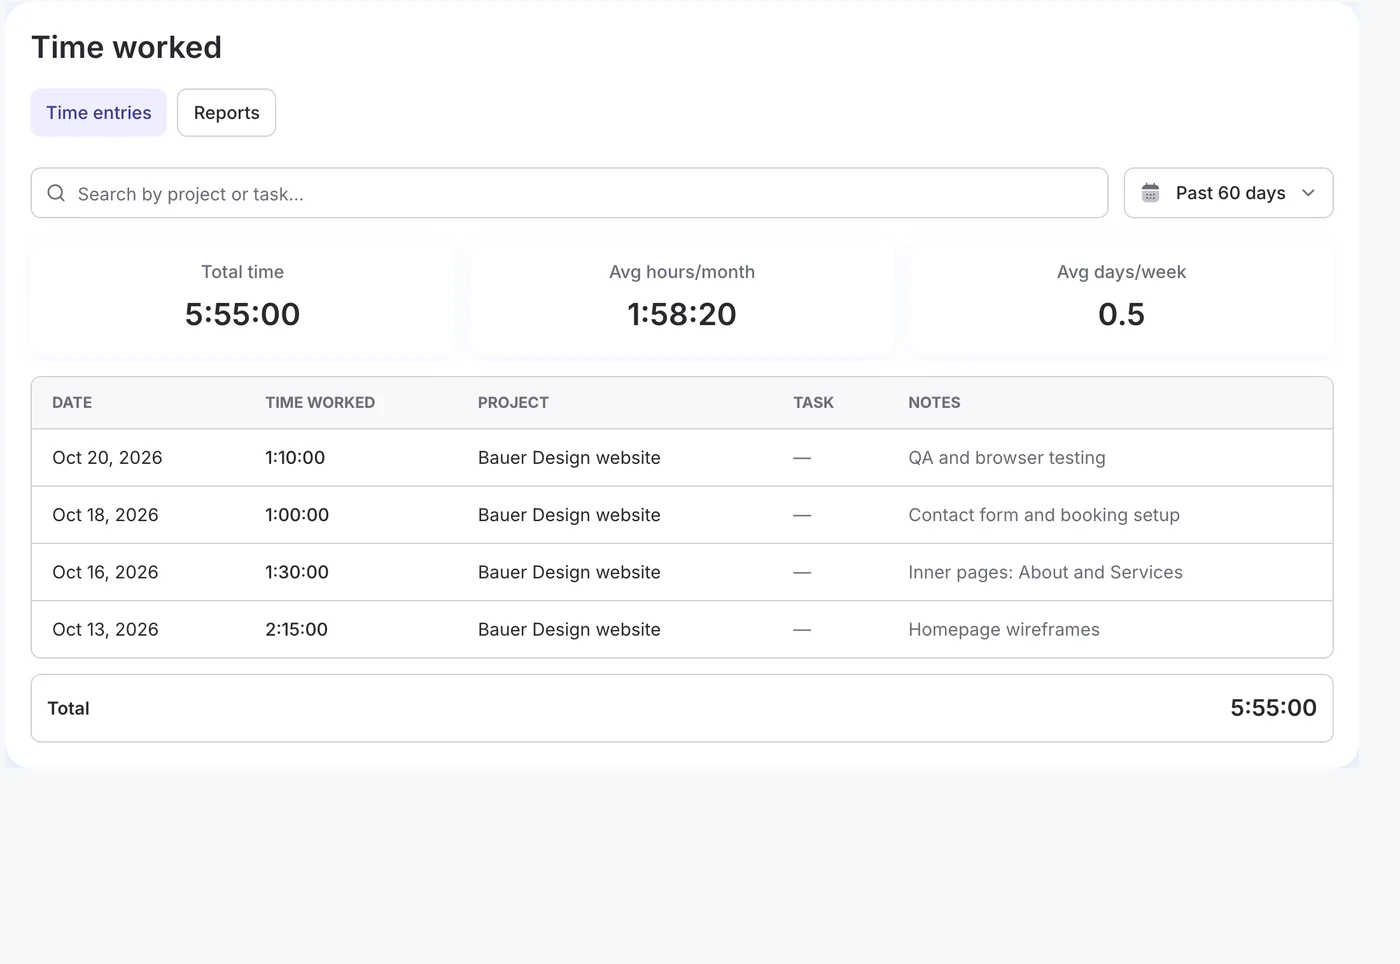Click the Avg days/week value 0.5
1400x964 pixels.
1121,314
